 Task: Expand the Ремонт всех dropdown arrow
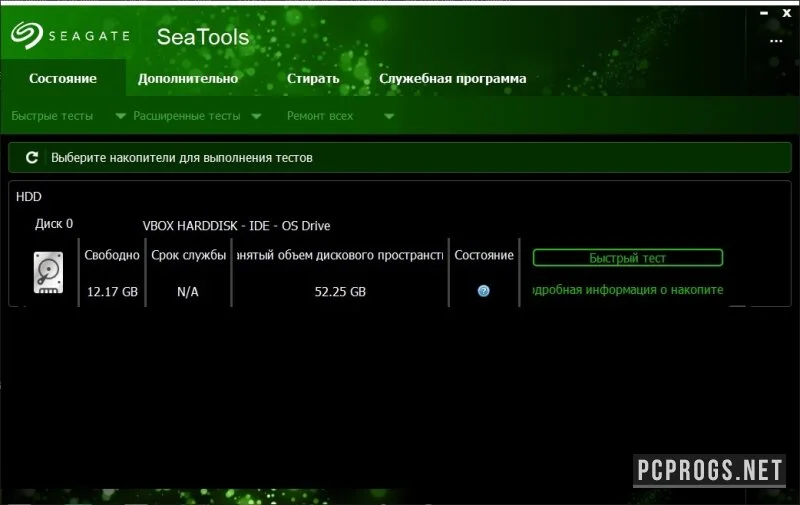(x=389, y=116)
